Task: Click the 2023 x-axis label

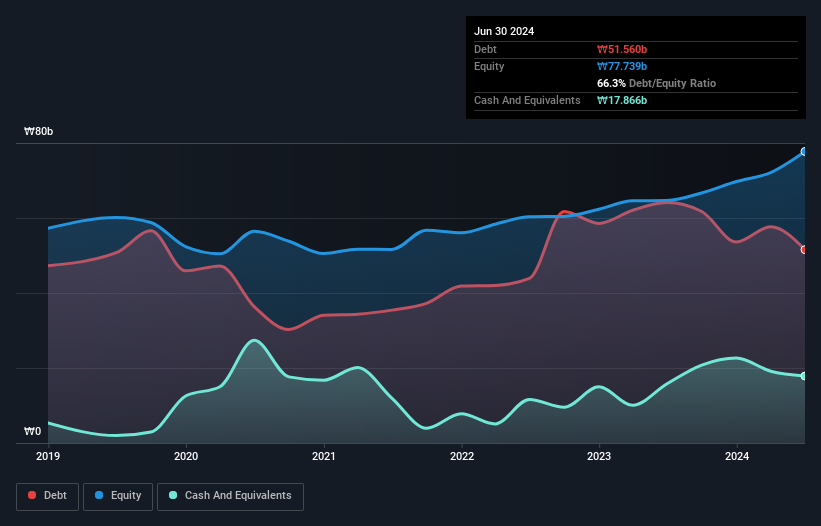Action: [x=599, y=456]
